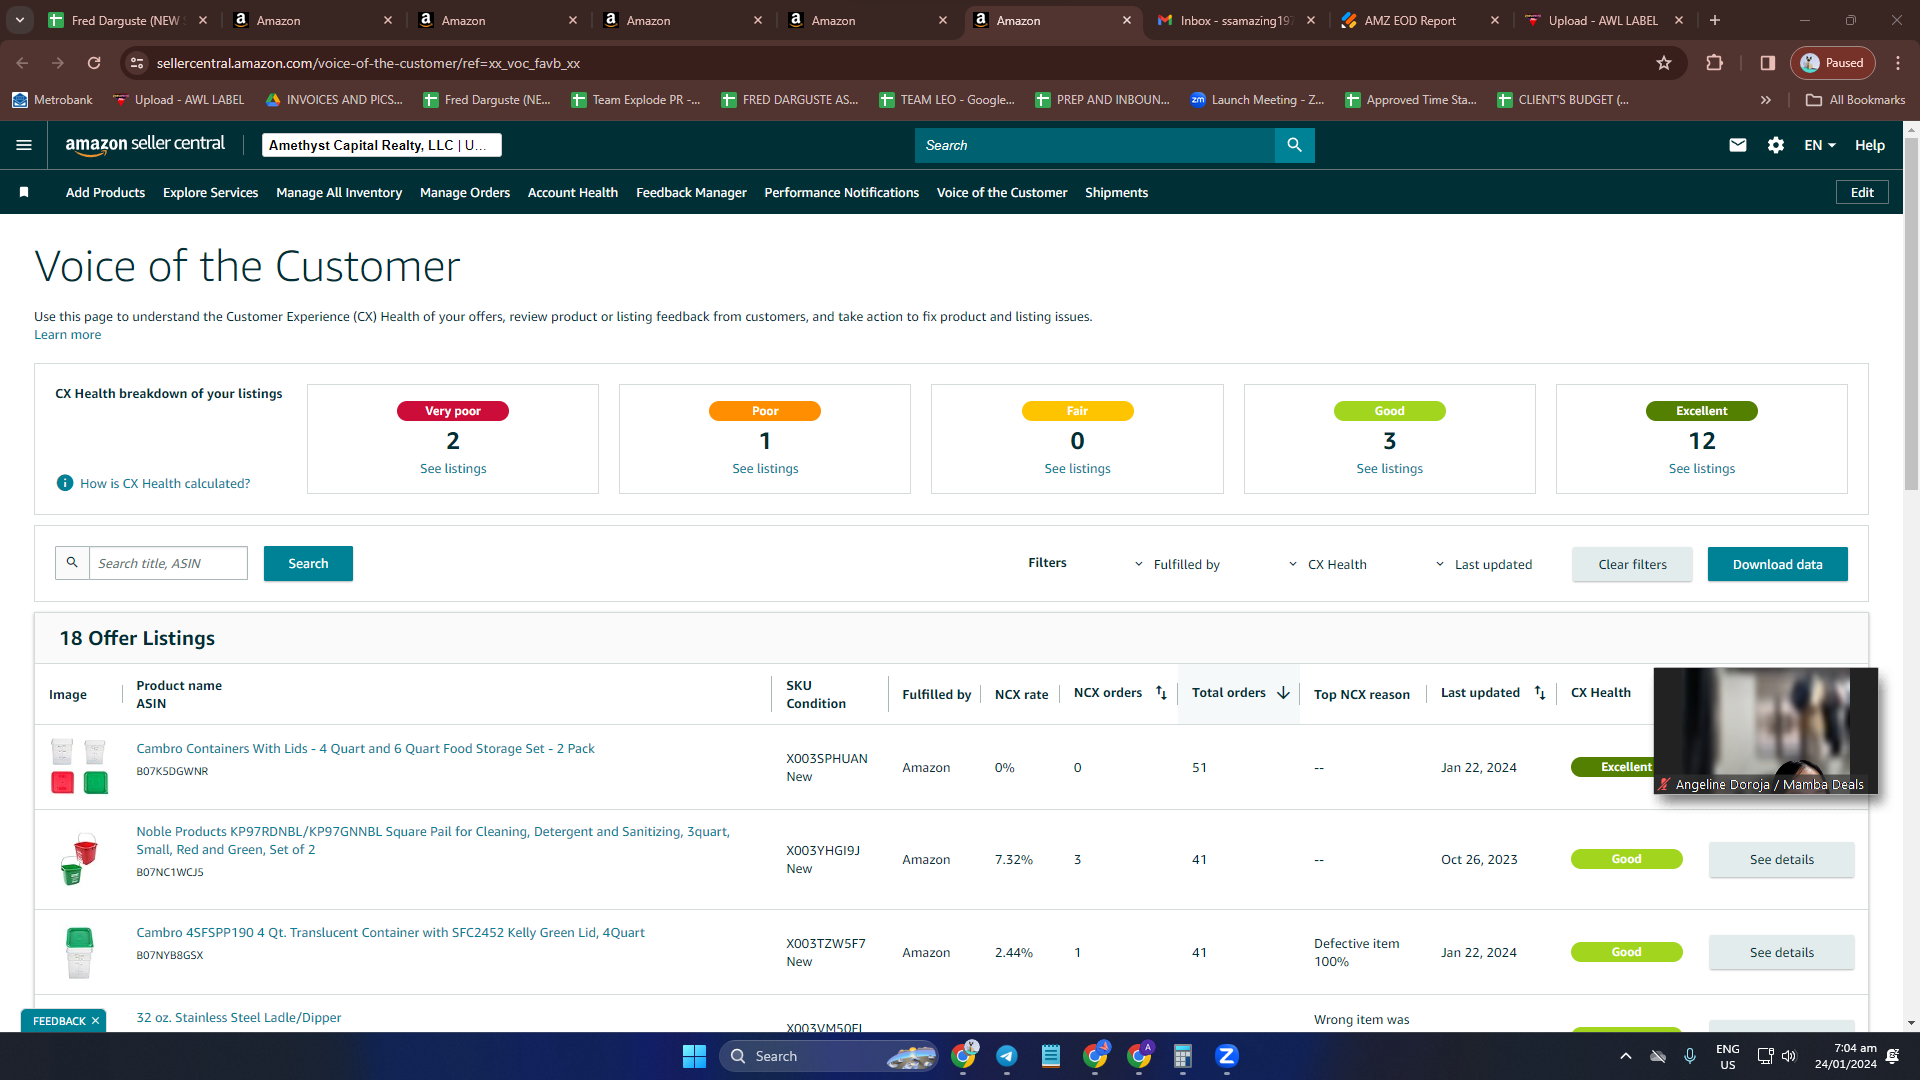
Task: Open the tab search dropdown arrow
Action: (20, 20)
